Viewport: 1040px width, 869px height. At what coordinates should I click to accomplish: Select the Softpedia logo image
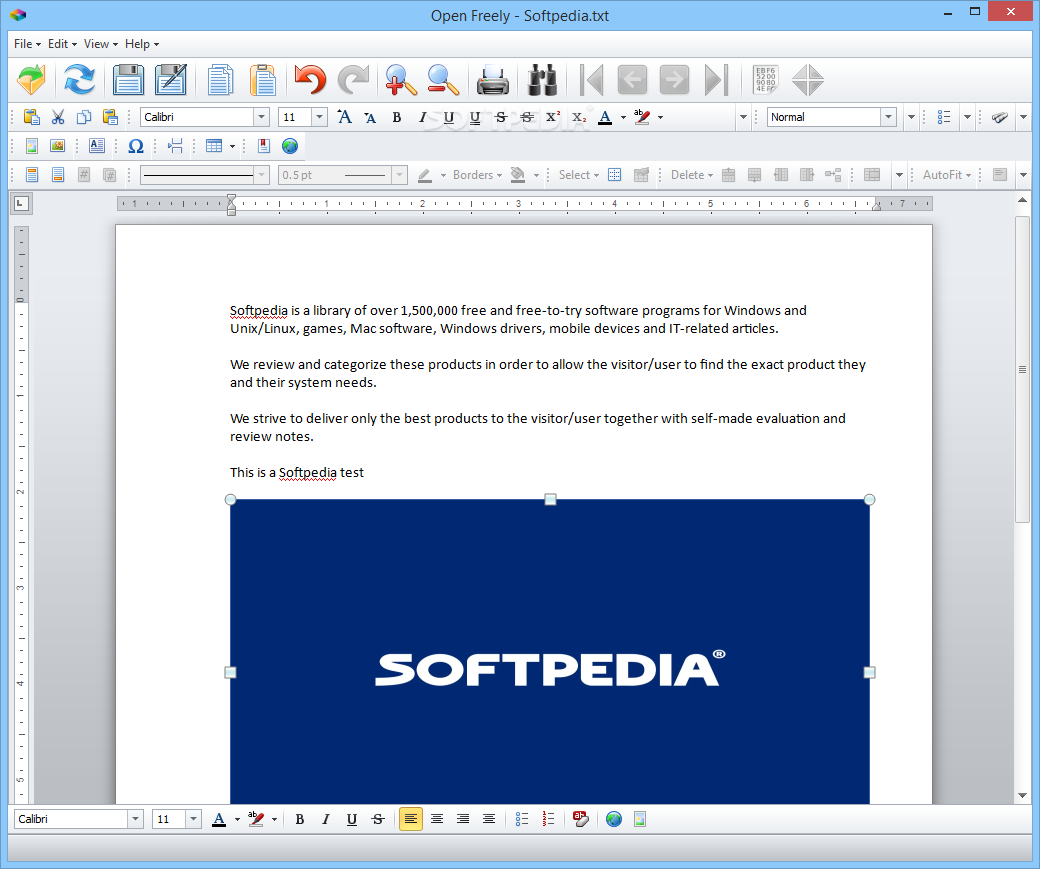[x=550, y=651]
